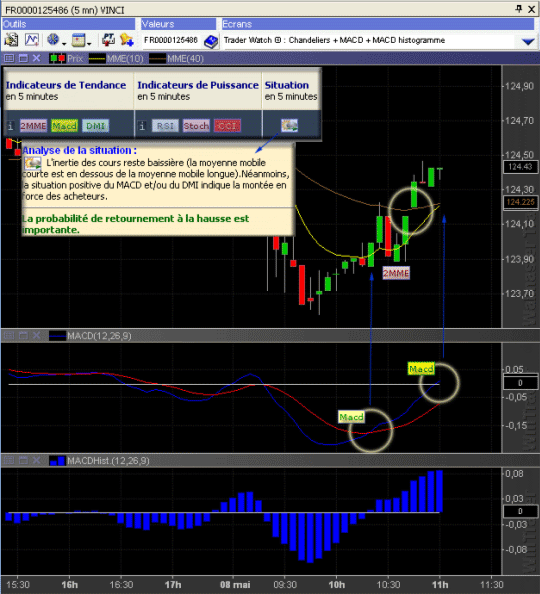The height and width of the screenshot is (594, 540).
Task: Click the Stoch power indicator button
Action: [196, 126]
